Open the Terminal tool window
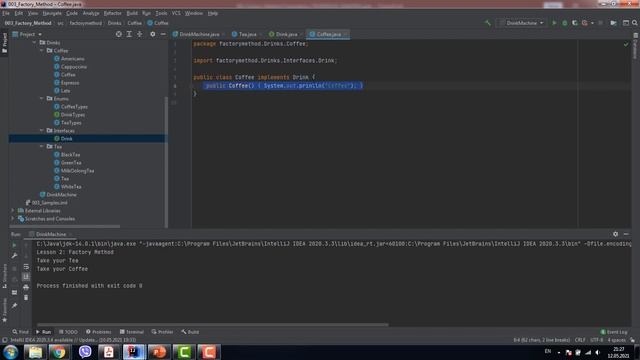640x360 pixels. point(131,332)
